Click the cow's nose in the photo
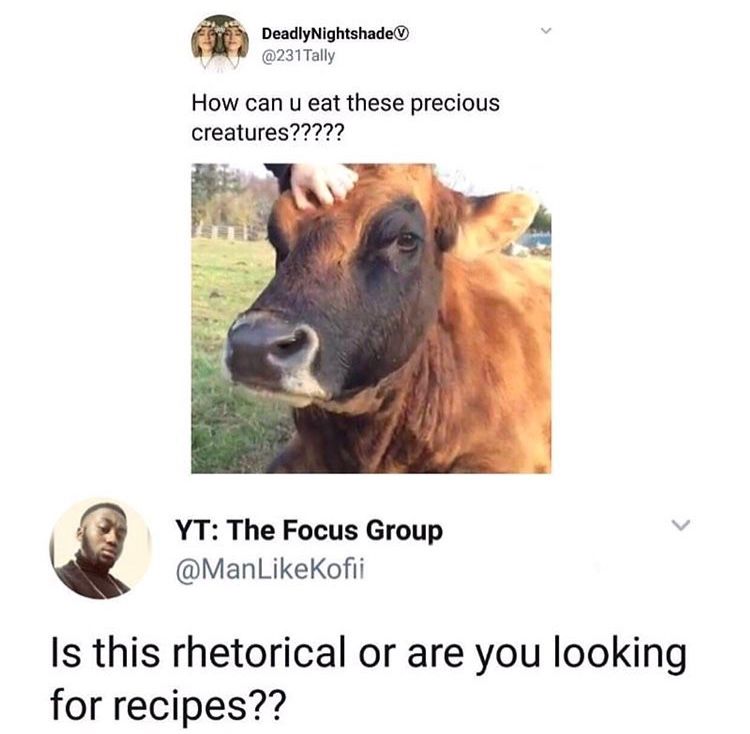 273,349
